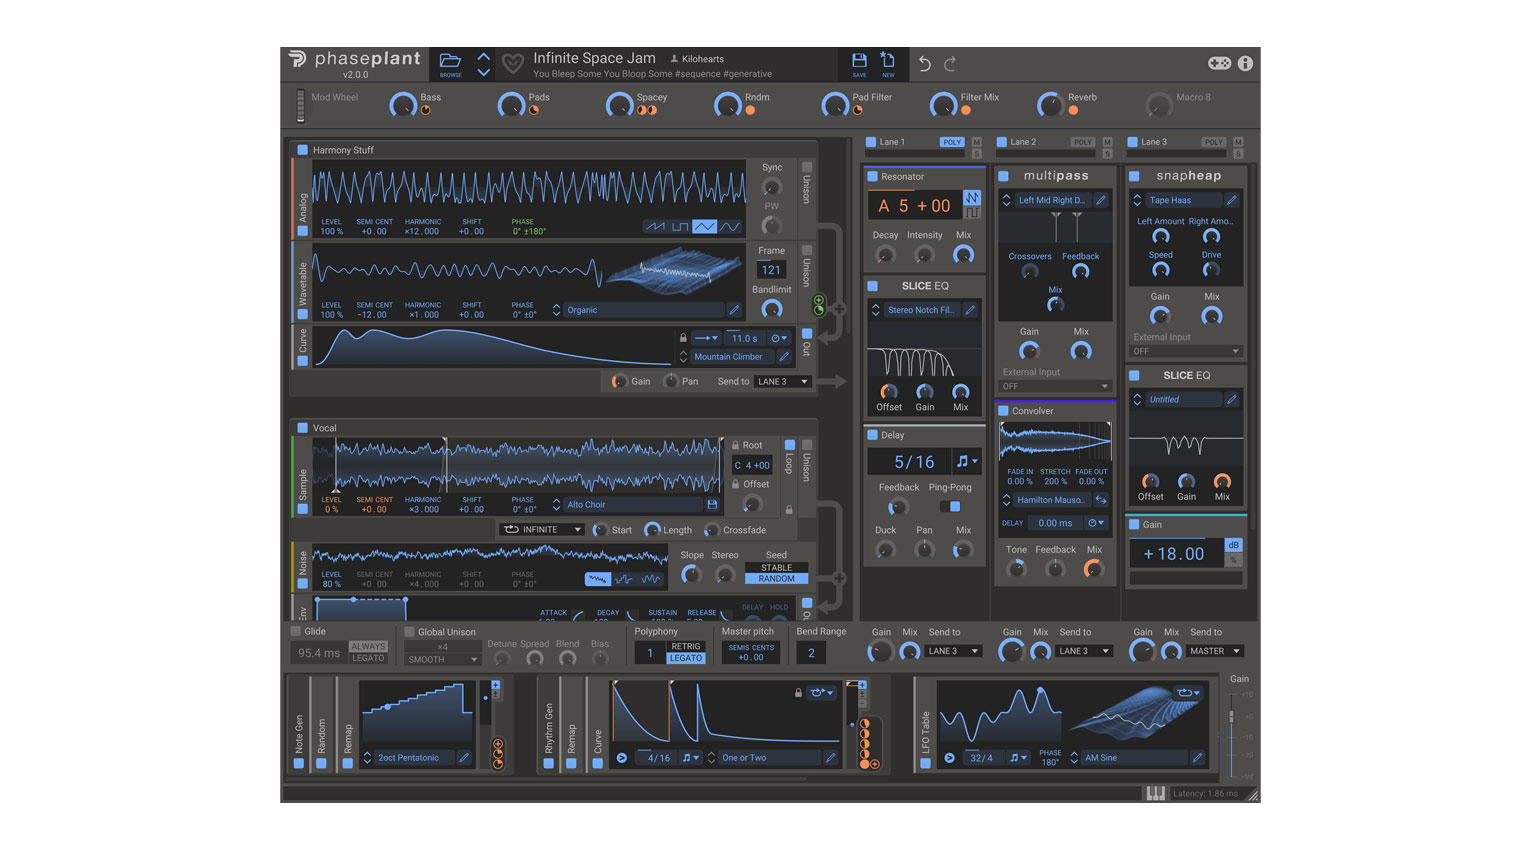The height and width of the screenshot is (850, 1540).
Task: Click the Resonator pitch A 5 +00 field
Action: click(x=914, y=206)
